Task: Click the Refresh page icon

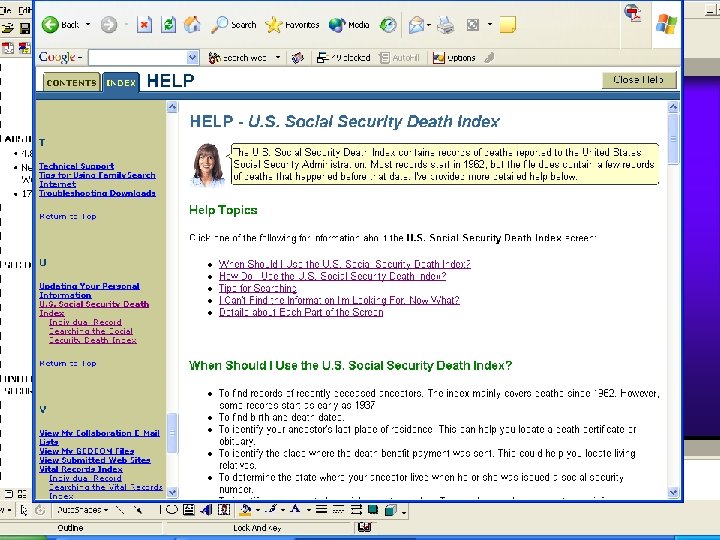Action: click(169, 24)
